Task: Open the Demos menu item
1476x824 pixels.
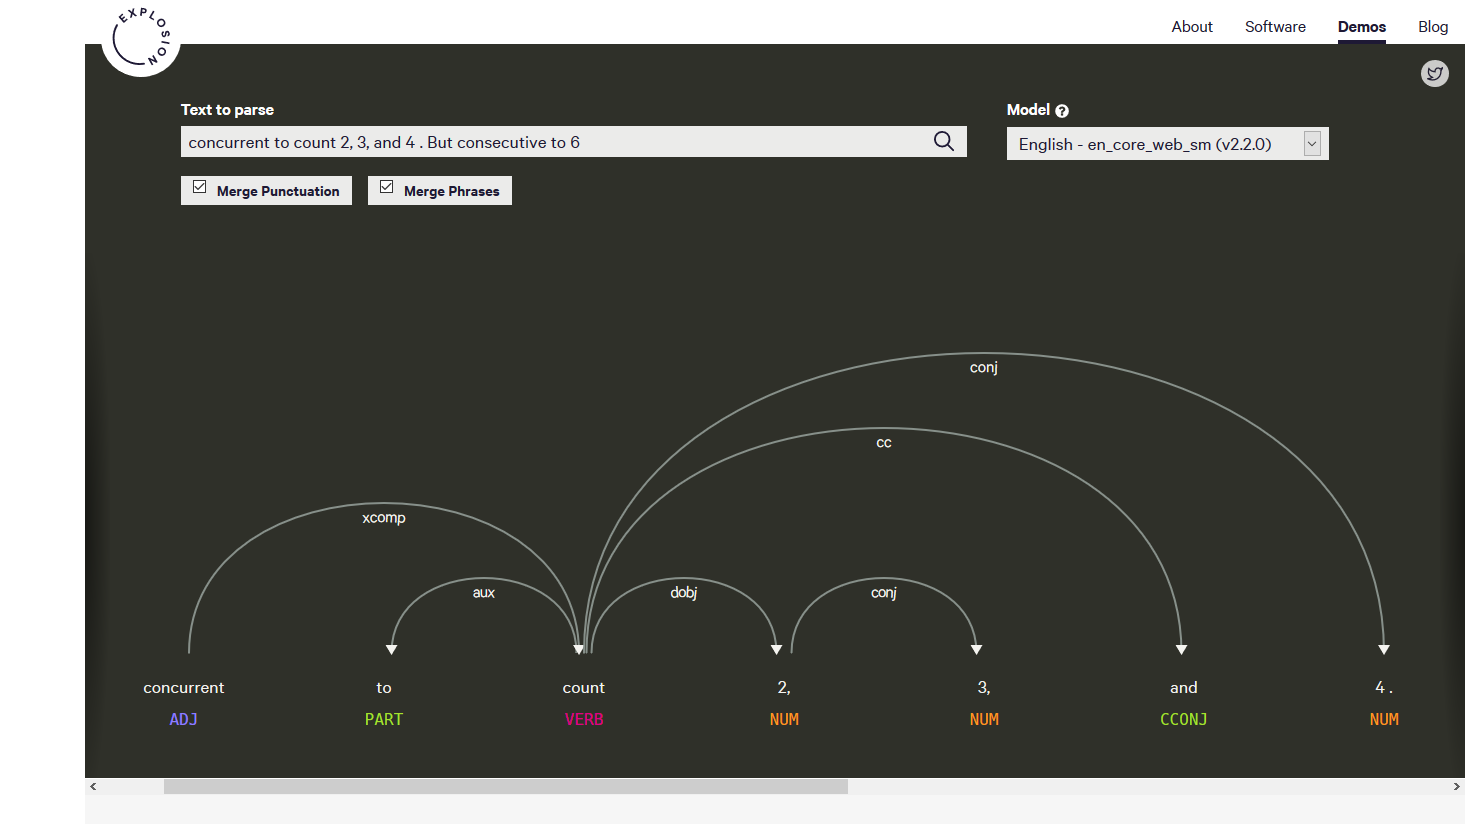Action: [x=1362, y=27]
